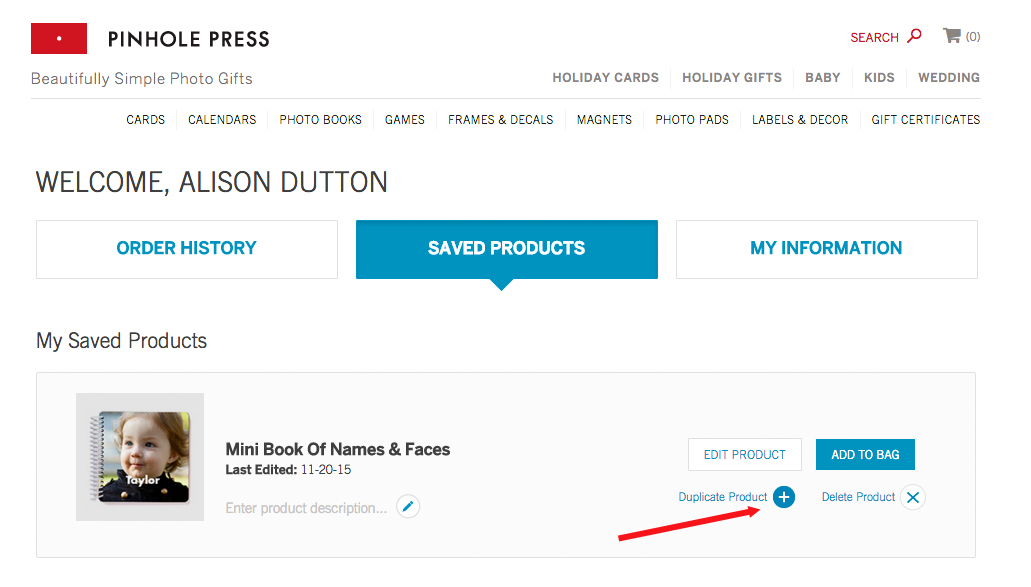The width and height of the screenshot is (1031, 587).
Task: Select Calendars in the navigation bar
Action: click(x=222, y=120)
